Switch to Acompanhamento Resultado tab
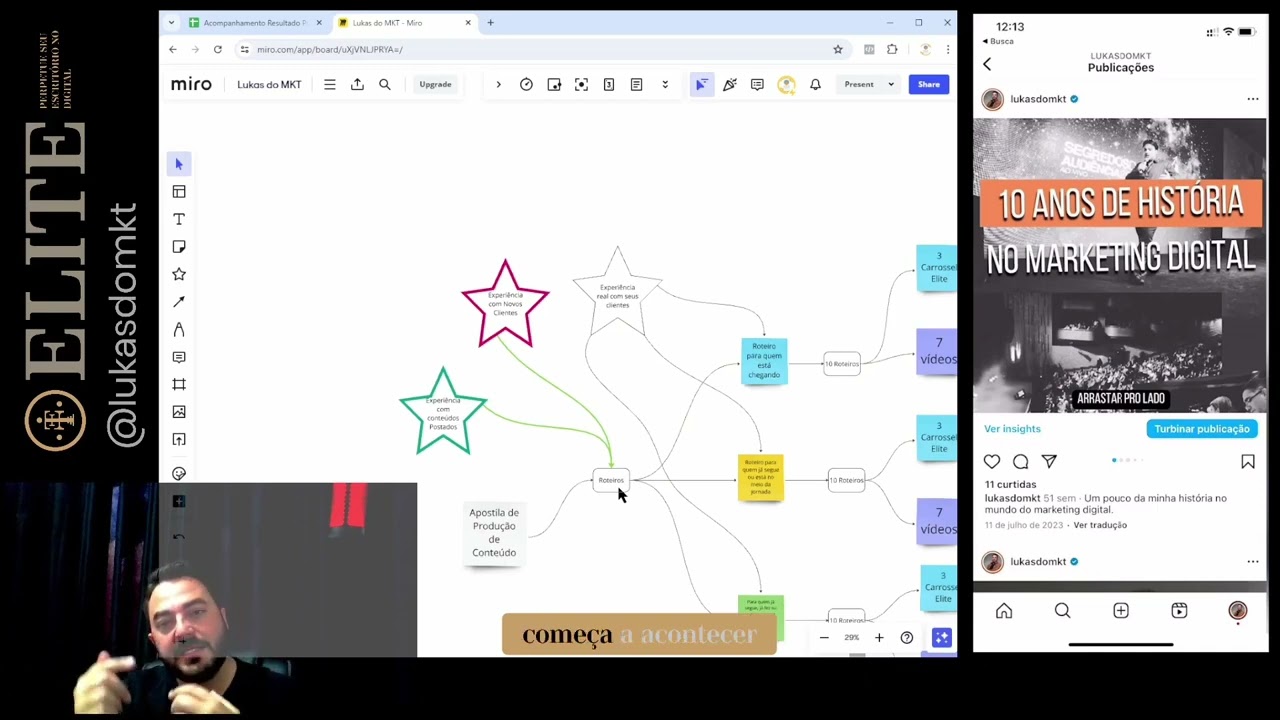The width and height of the screenshot is (1280, 720). [255, 23]
